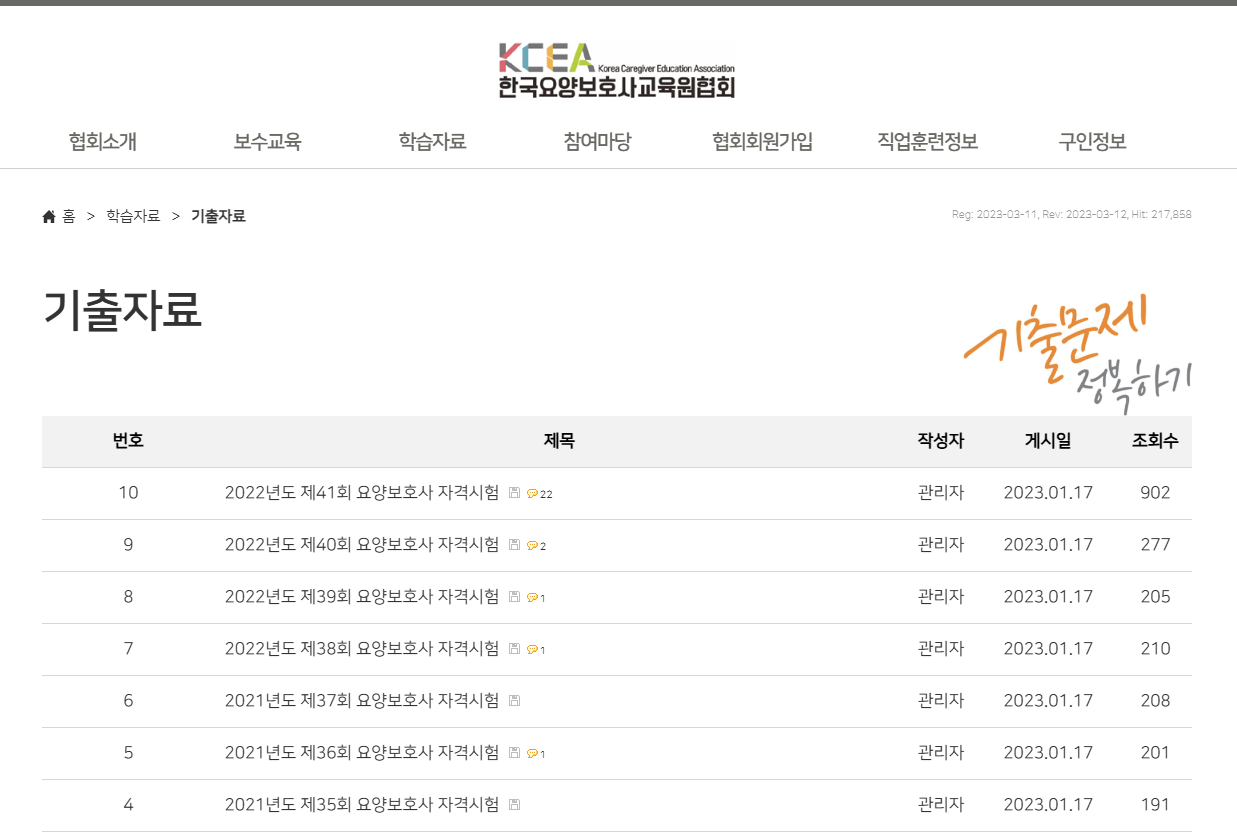Open the 학습자료 menu
This screenshot has width=1237, height=833.
pyautogui.click(x=432, y=142)
